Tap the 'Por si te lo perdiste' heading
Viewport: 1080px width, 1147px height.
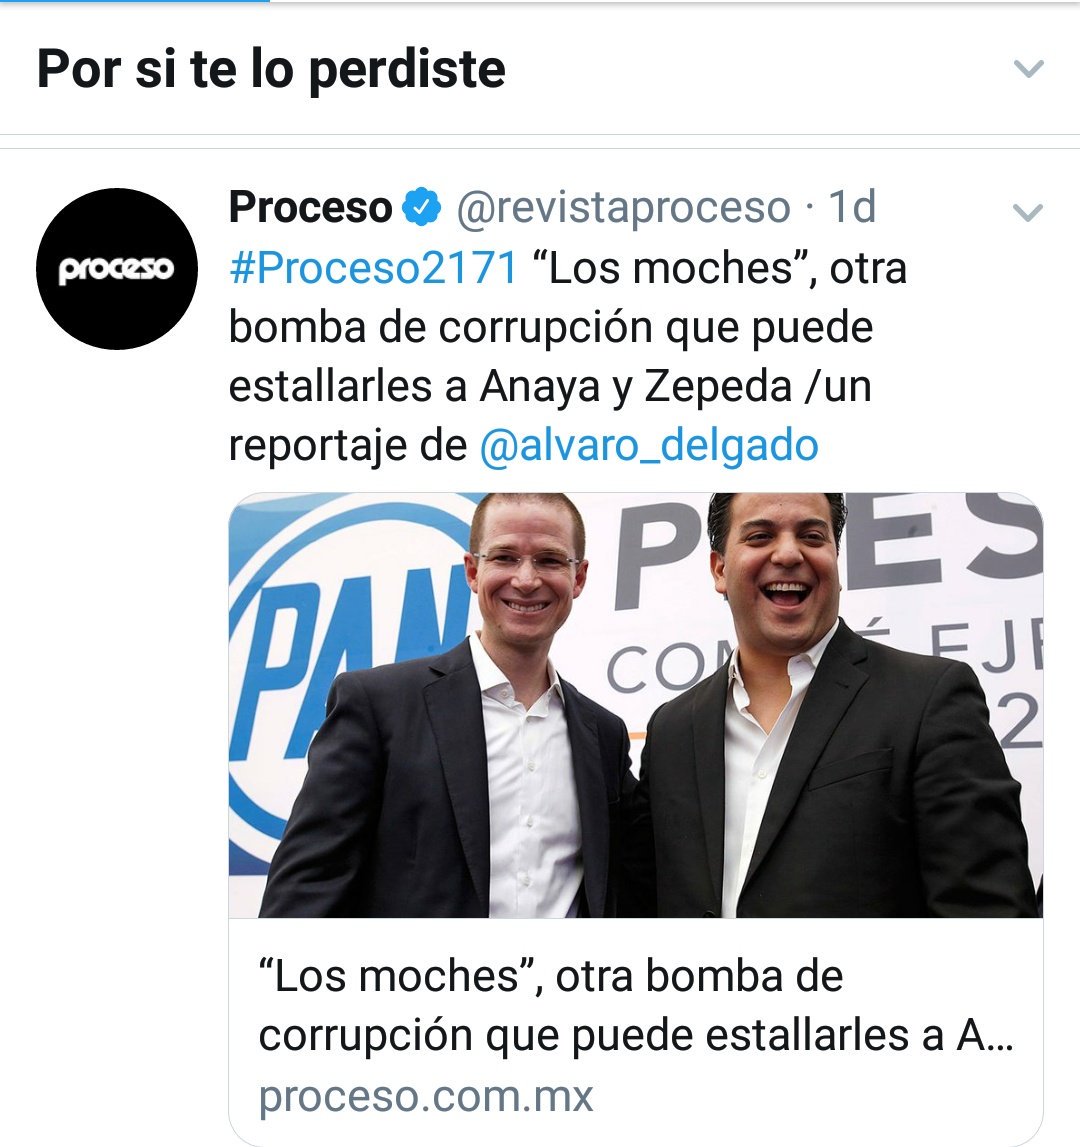271,69
